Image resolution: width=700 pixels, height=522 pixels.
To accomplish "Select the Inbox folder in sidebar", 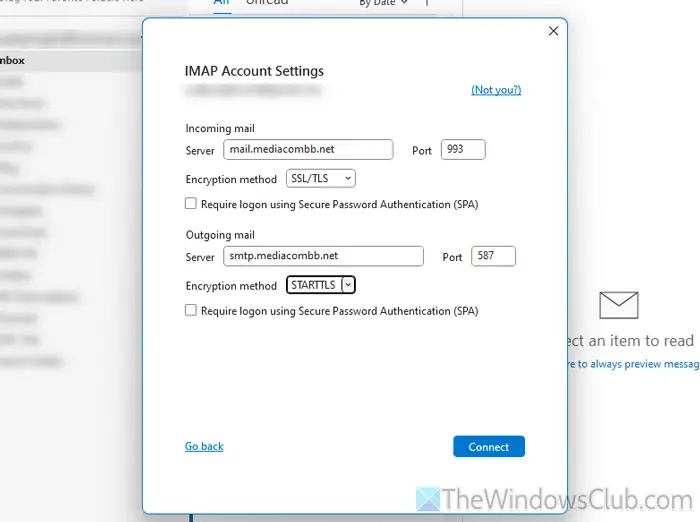I will [x=14, y=60].
